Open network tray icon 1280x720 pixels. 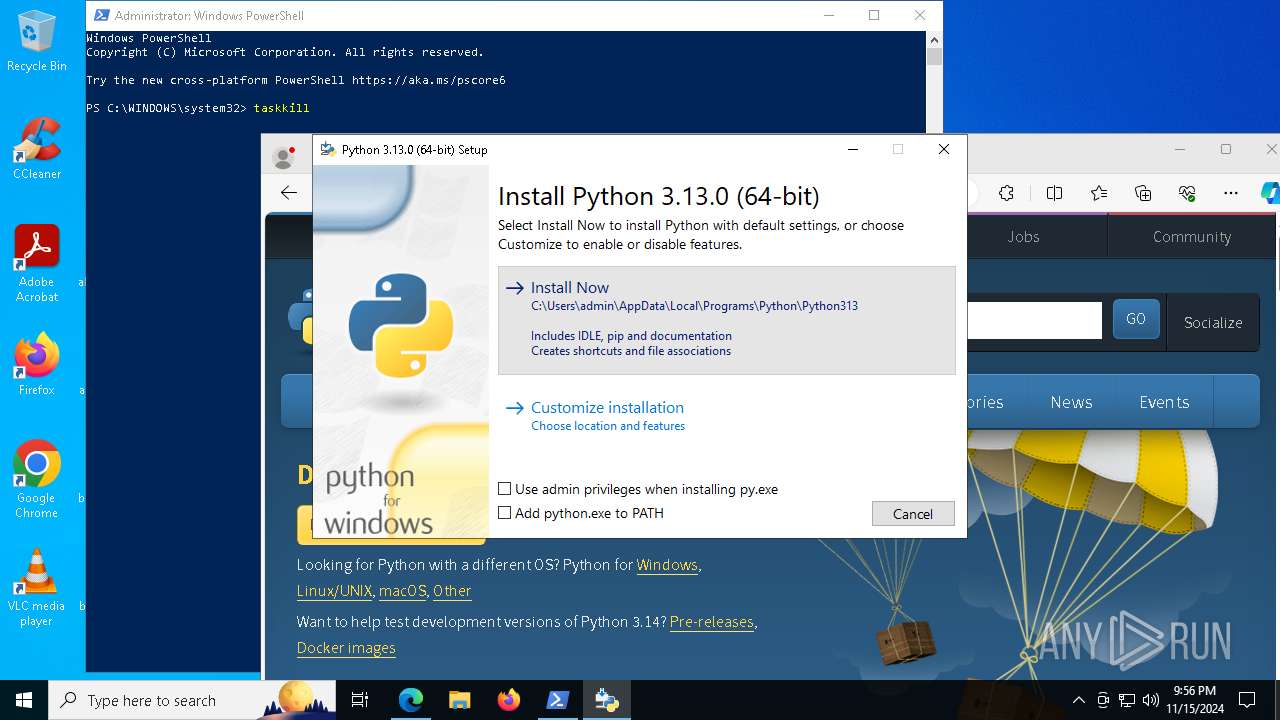(x=1127, y=700)
